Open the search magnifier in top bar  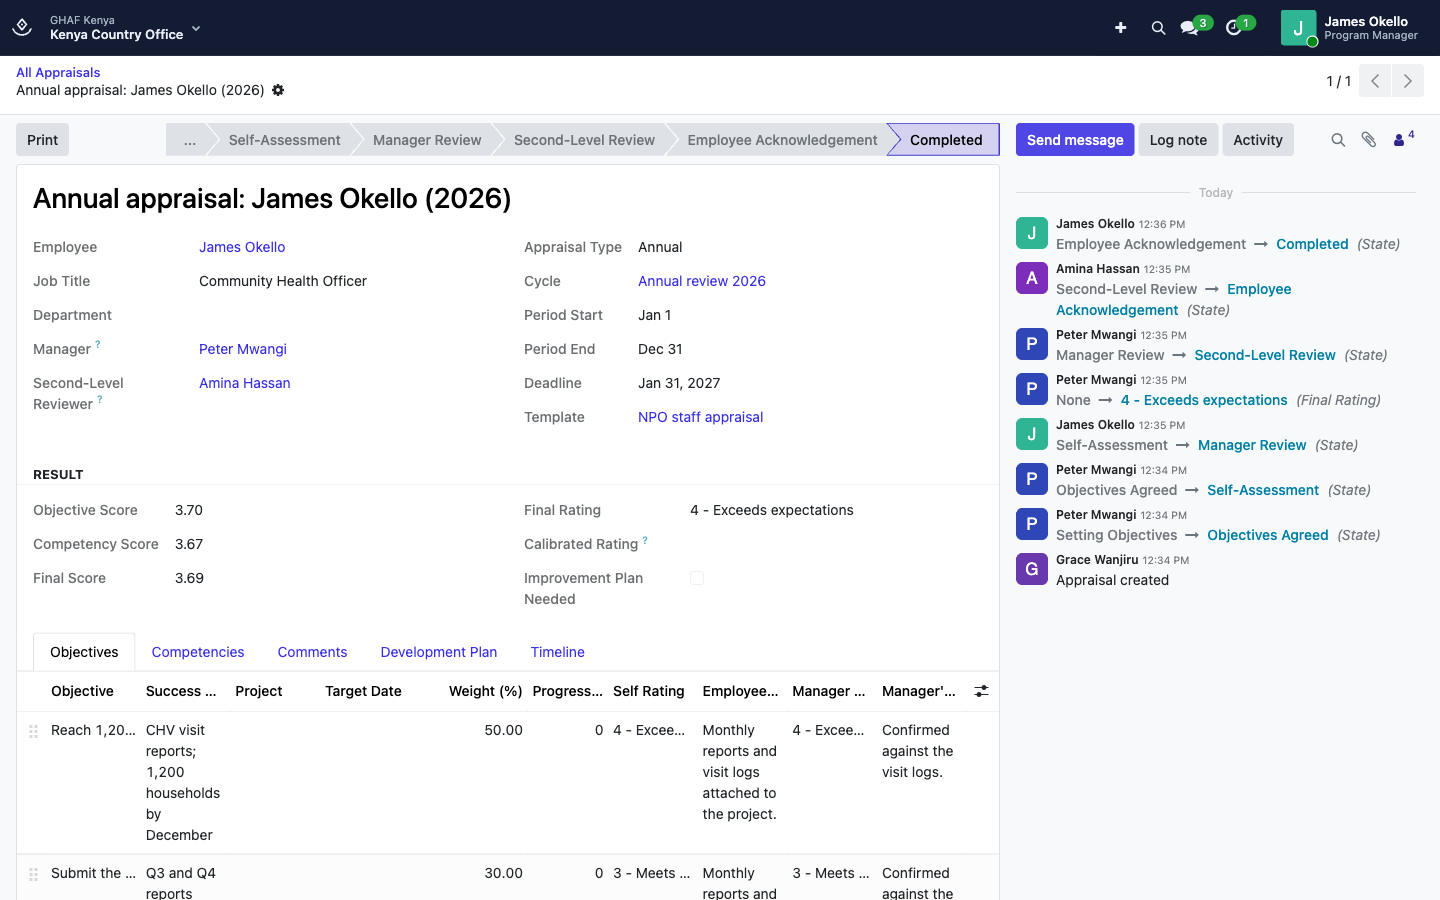pos(1158,28)
